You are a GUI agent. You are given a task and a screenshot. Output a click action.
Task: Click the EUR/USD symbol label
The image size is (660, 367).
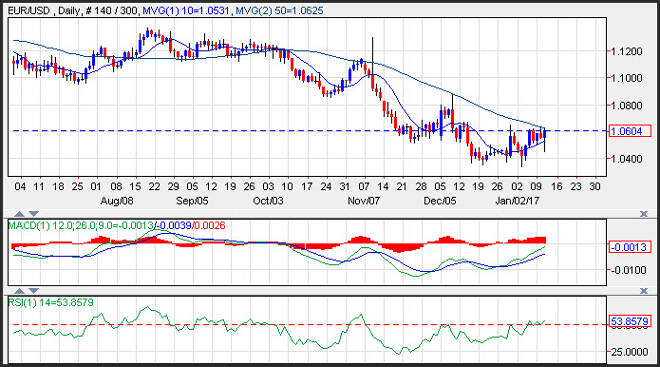(29, 11)
